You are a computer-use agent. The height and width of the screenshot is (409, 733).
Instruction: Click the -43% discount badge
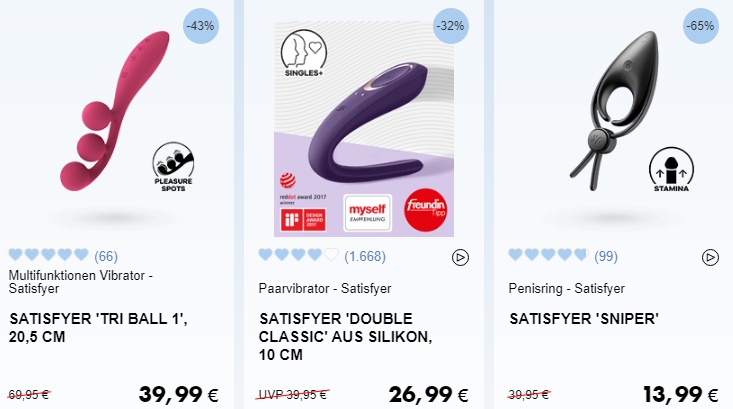[x=201, y=26]
